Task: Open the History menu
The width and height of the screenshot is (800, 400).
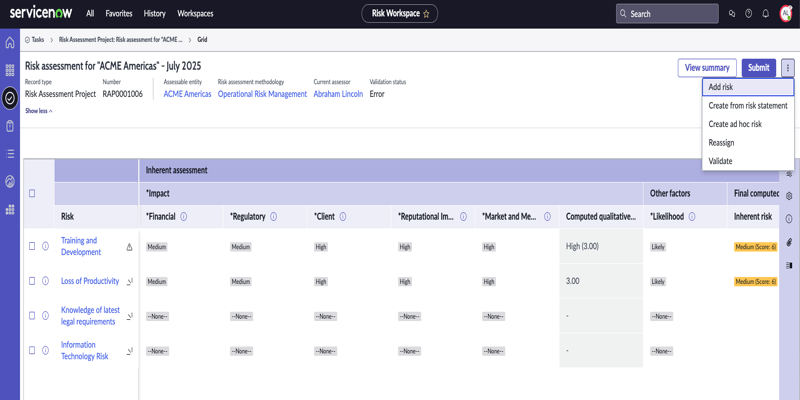Action: 155,14
